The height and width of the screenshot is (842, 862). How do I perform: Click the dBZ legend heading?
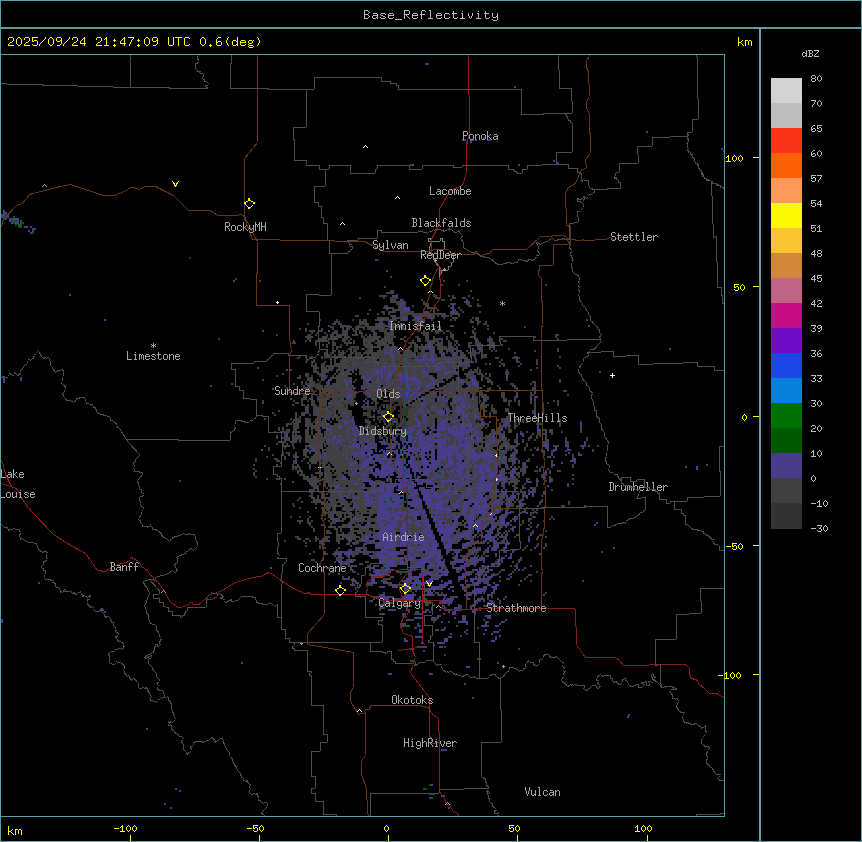click(811, 53)
